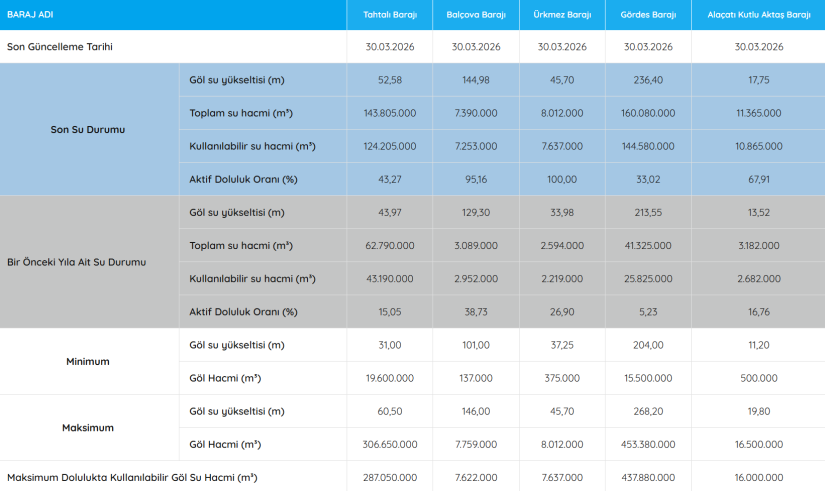
Task: Select Gördes lake level value 236,40
Action: 648,80
